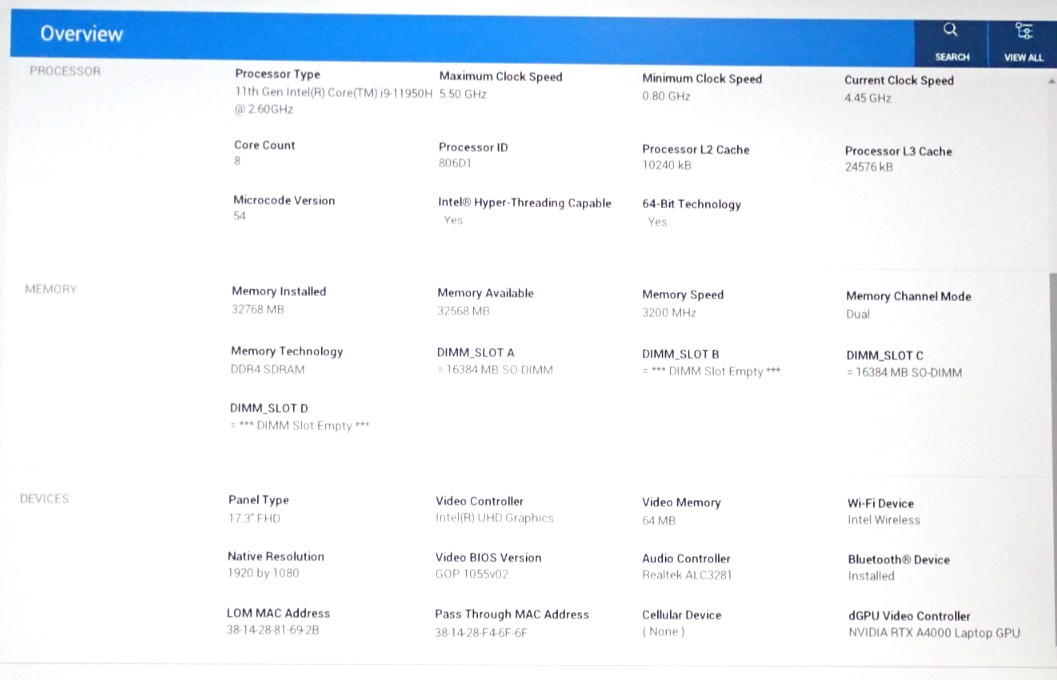1057x680 pixels.
Task: Click the Memory Technology label
Action: pyautogui.click(x=287, y=351)
